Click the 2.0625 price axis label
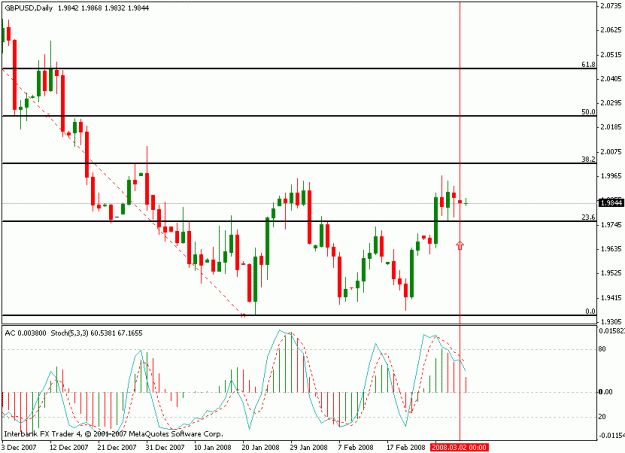625x453 pixels. point(611,30)
